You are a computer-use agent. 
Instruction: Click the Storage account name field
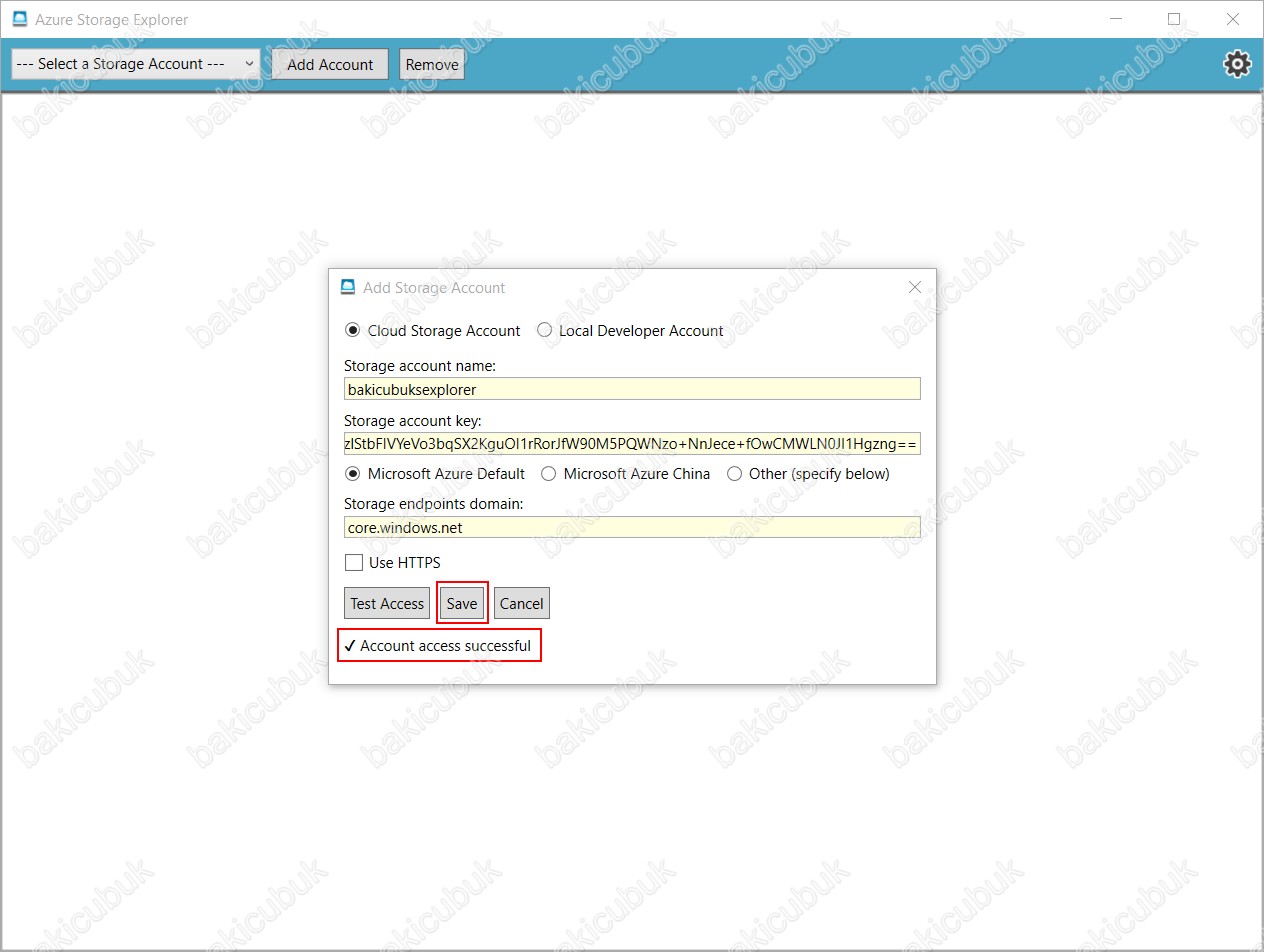(x=632, y=389)
